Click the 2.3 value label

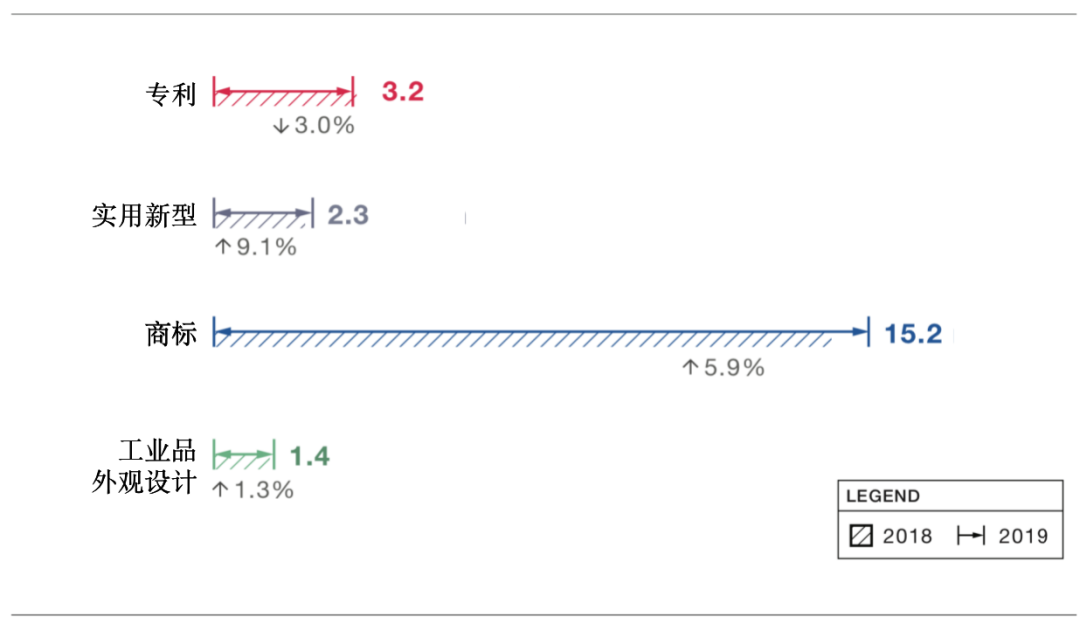point(348,215)
